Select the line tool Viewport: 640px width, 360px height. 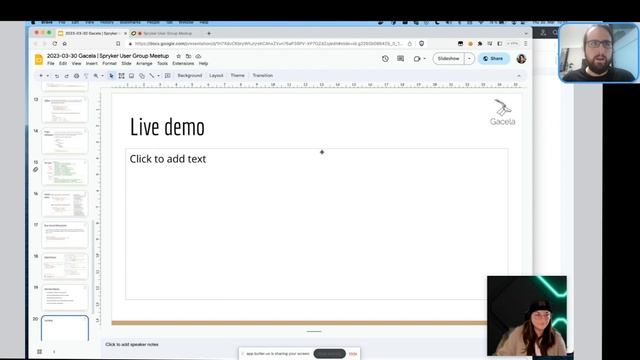point(152,76)
